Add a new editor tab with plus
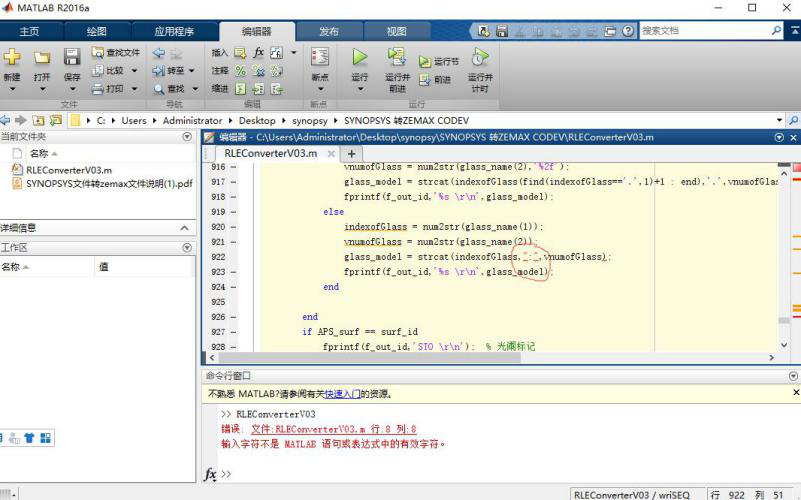The height and width of the screenshot is (500, 801). pos(351,153)
